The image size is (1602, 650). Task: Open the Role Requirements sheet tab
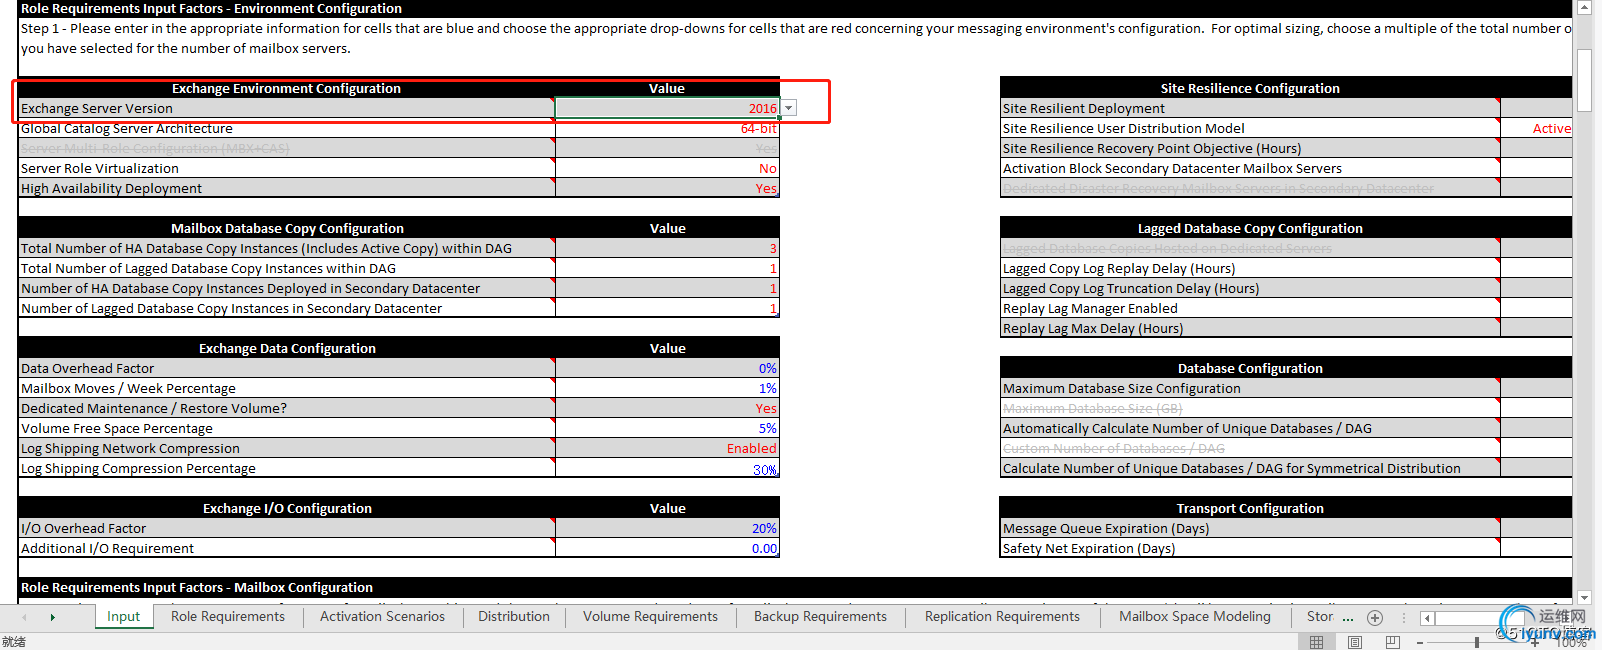pos(228,617)
